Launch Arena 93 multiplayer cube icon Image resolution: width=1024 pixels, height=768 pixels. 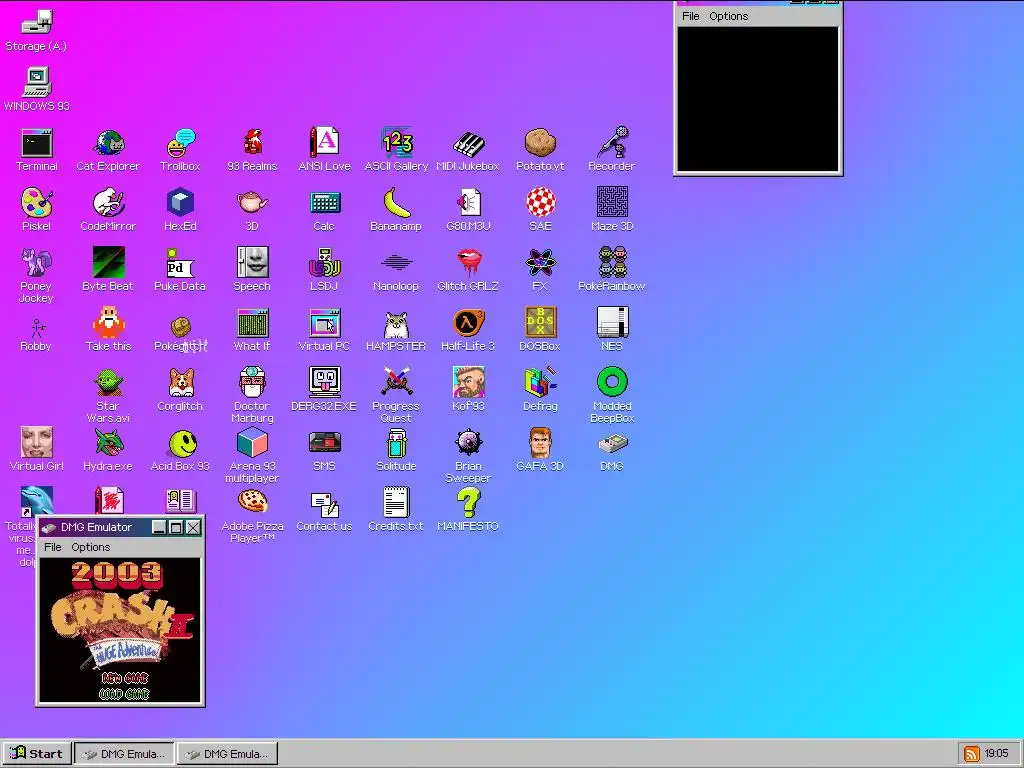(x=252, y=456)
